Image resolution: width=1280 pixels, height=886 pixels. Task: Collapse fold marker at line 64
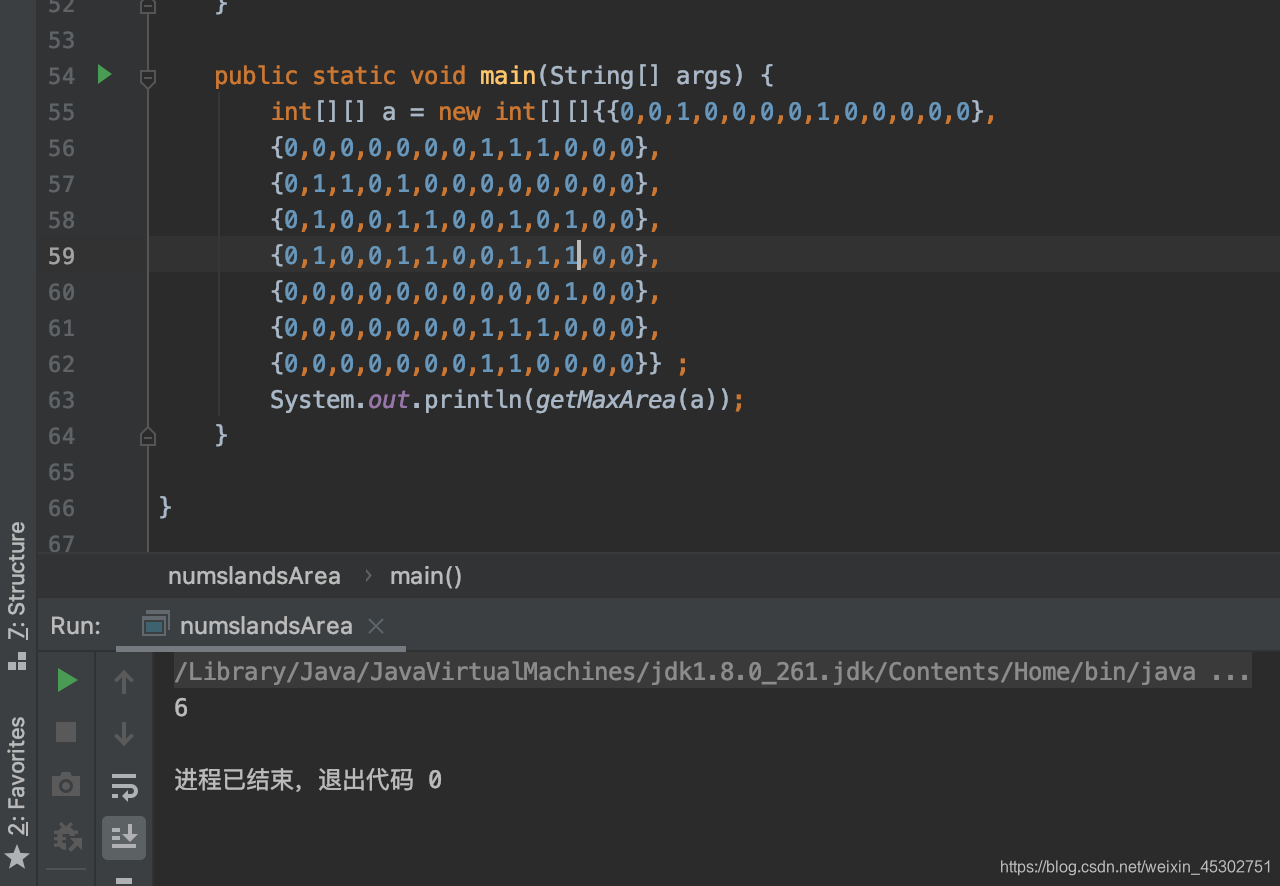148,436
